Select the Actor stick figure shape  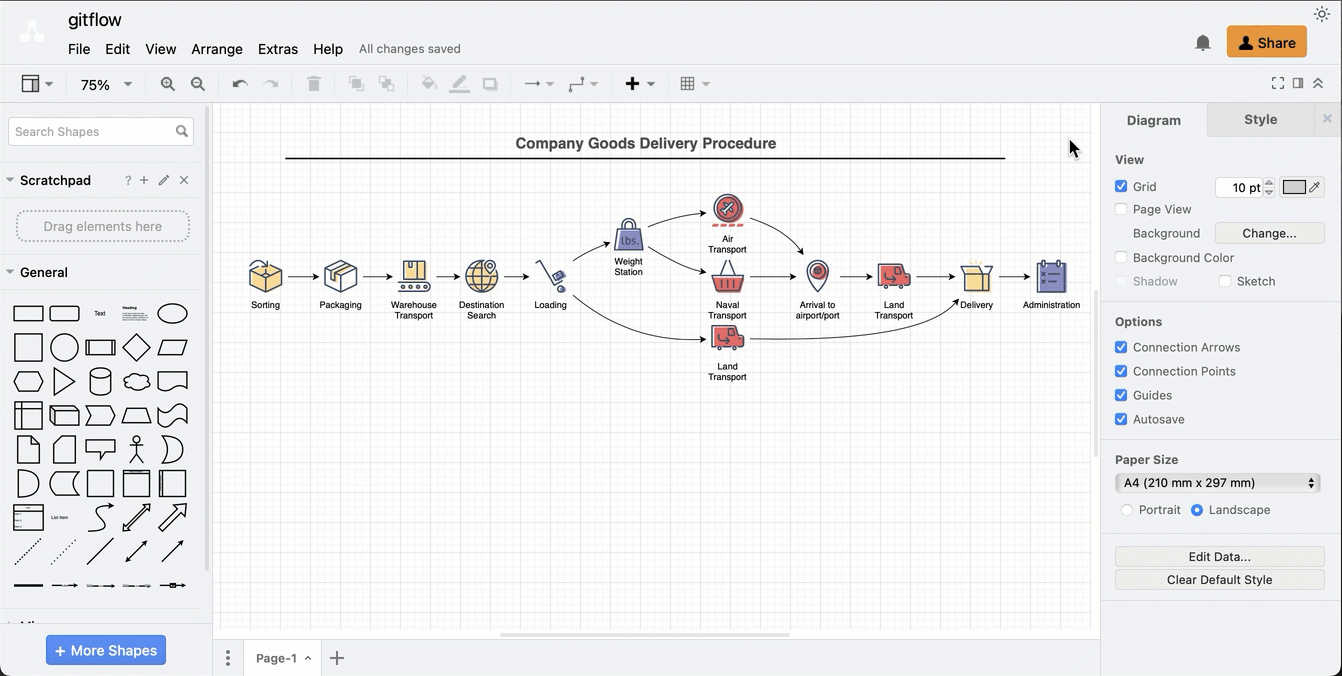point(137,449)
